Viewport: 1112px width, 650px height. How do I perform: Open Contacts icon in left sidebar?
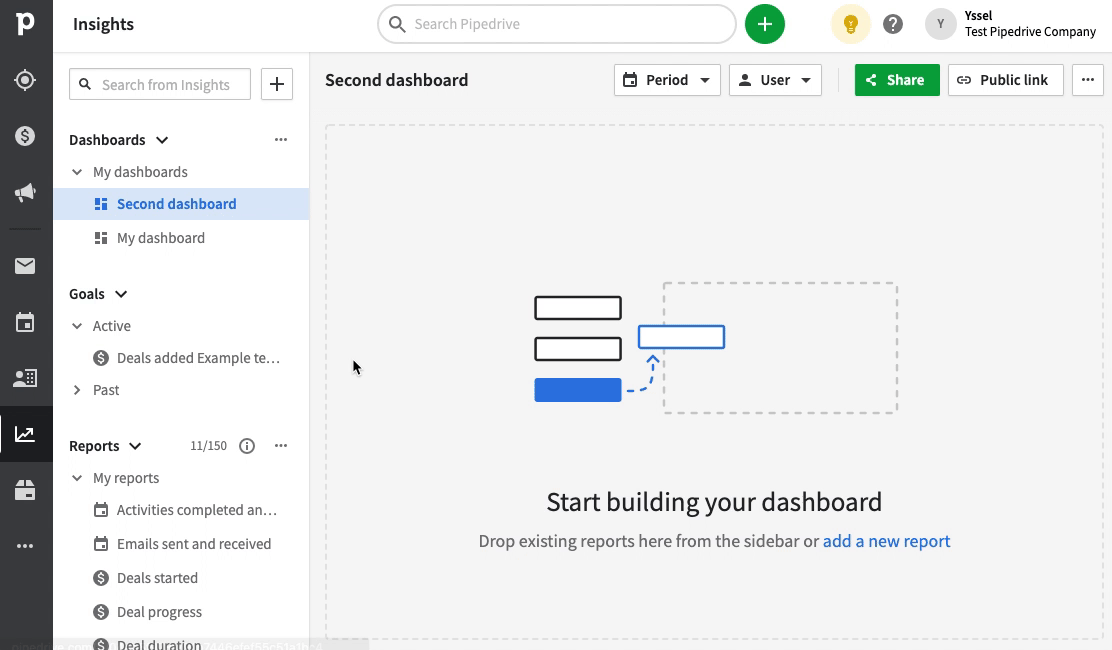pos(25,378)
